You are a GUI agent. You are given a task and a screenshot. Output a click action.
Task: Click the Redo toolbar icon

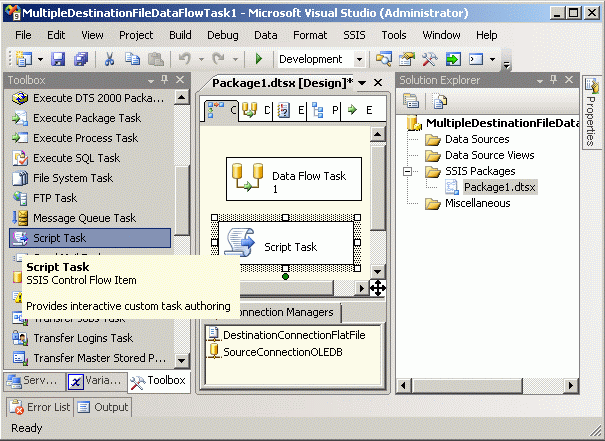tap(218, 59)
